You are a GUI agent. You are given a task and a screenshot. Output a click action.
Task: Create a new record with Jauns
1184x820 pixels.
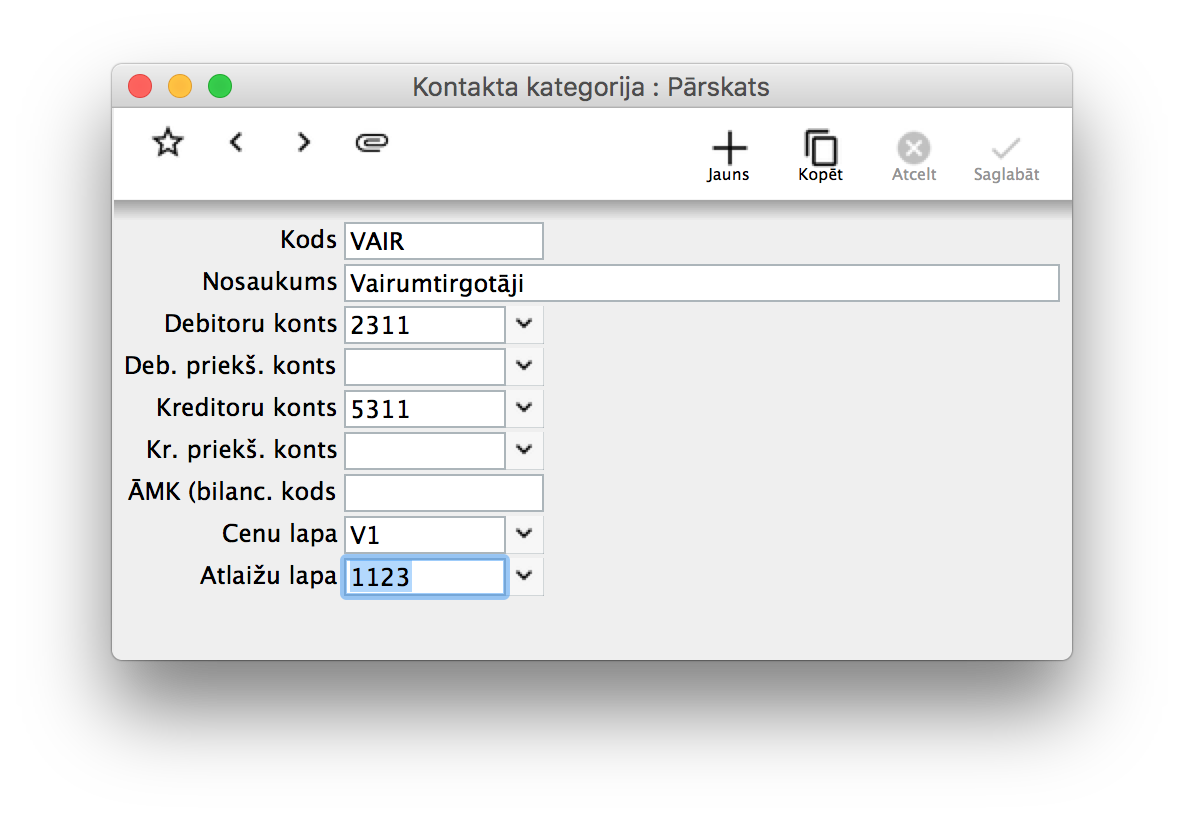coord(729,156)
